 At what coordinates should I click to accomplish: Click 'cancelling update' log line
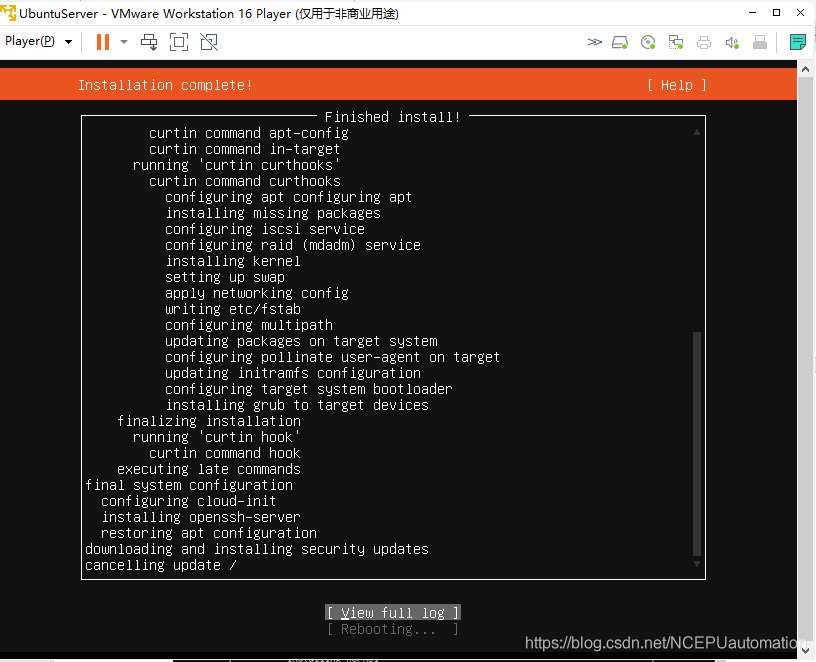[x=161, y=565]
